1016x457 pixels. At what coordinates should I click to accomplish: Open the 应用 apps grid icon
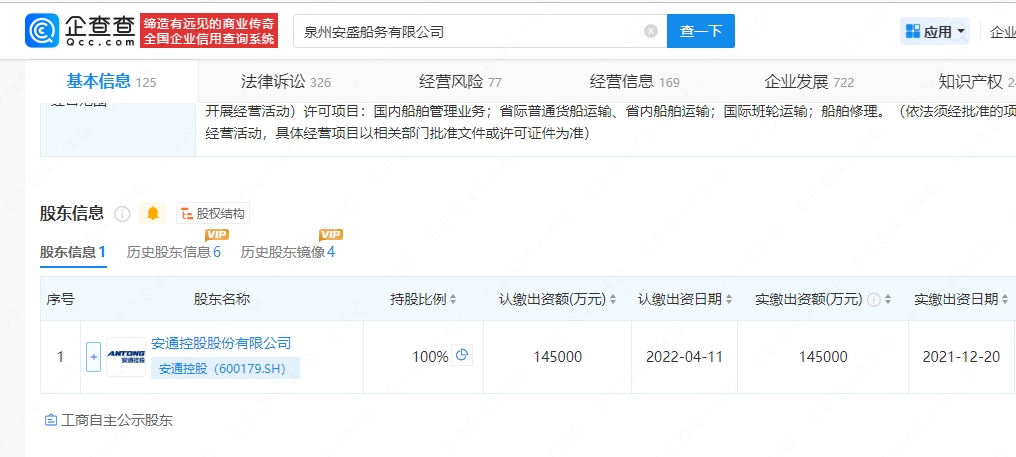[913, 31]
